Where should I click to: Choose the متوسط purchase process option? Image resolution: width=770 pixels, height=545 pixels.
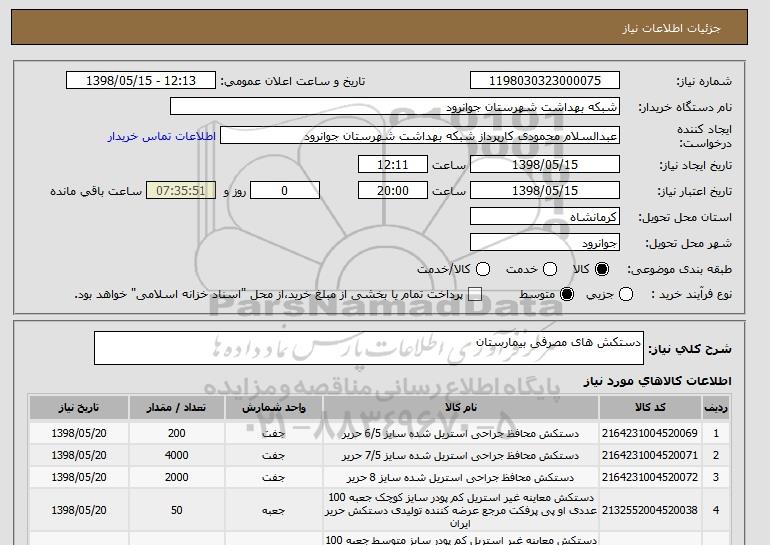[x=567, y=295]
